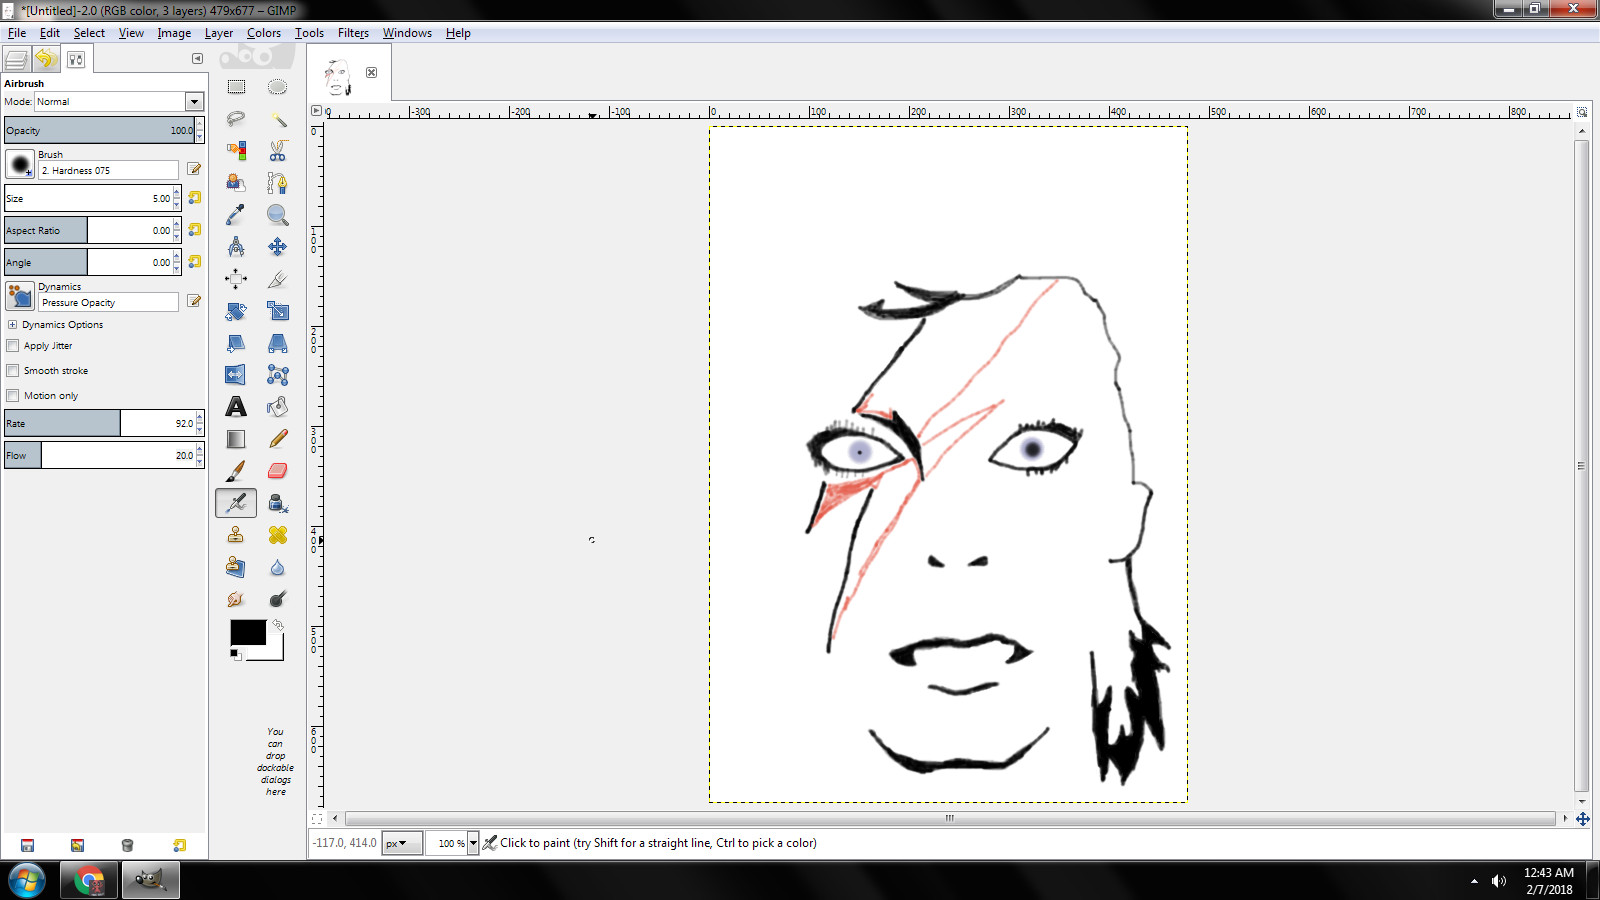Image resolution: width=1600 pixels, height=900 pixels.
Task: Select the Foreground Select tool
Action: [236, 183]
